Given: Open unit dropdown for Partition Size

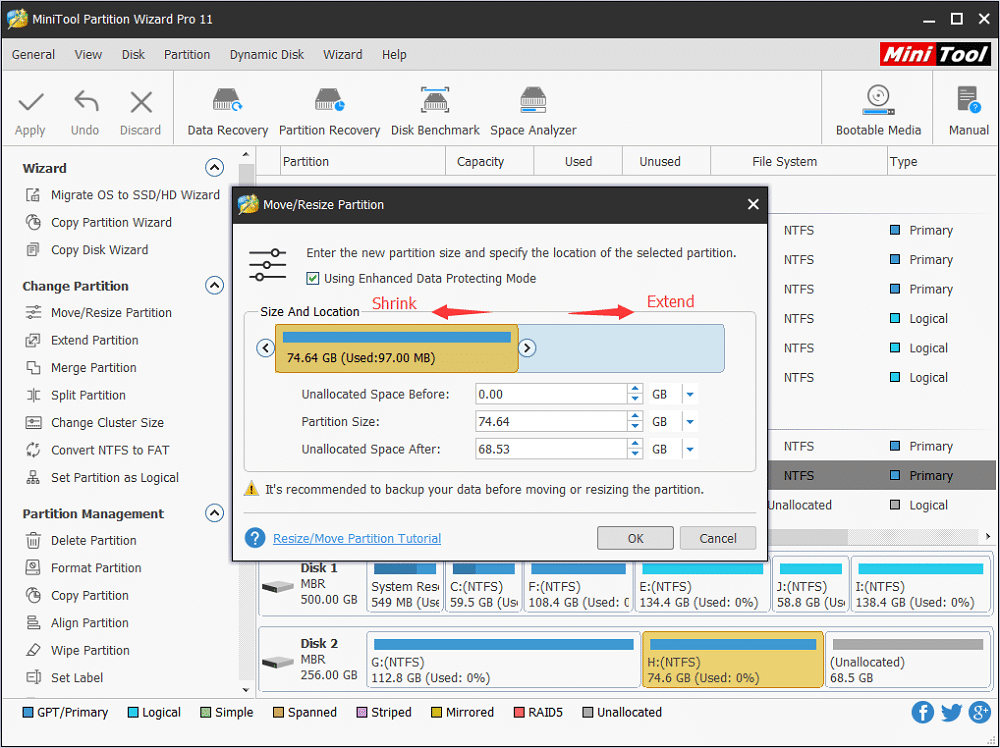Looking at the screenshot, I should point(690,422).
